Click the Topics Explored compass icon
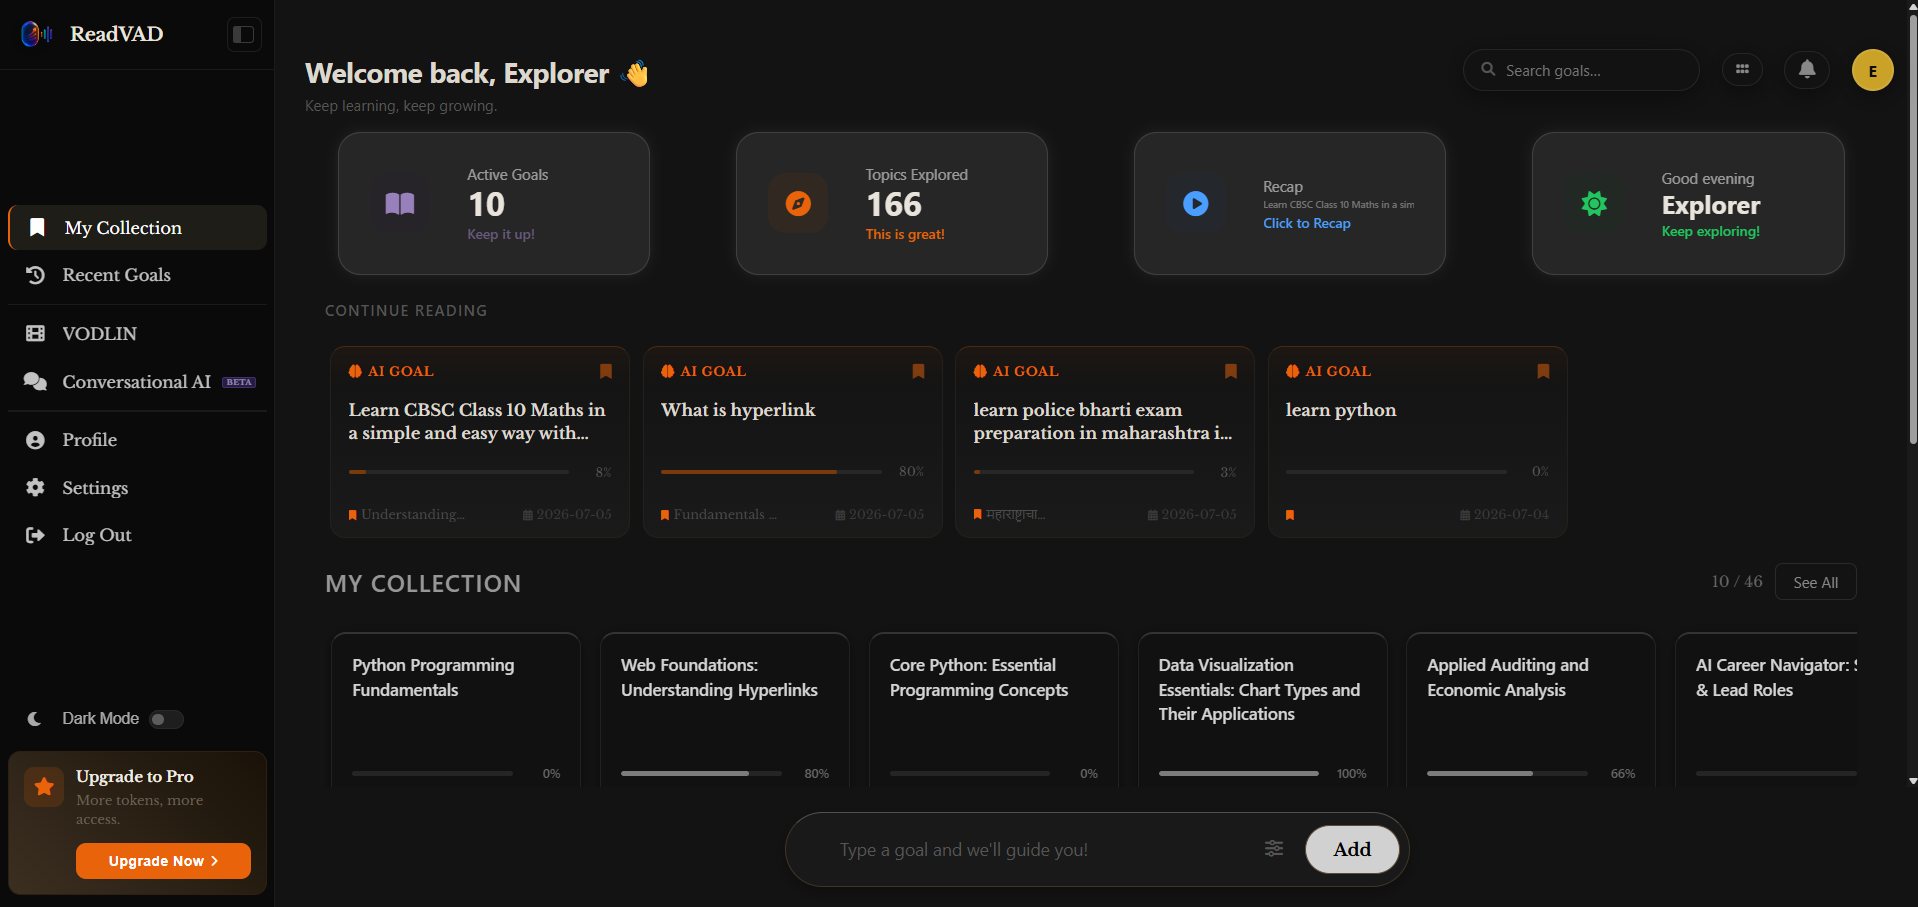 pyautogui.click(x=798, y=204)
